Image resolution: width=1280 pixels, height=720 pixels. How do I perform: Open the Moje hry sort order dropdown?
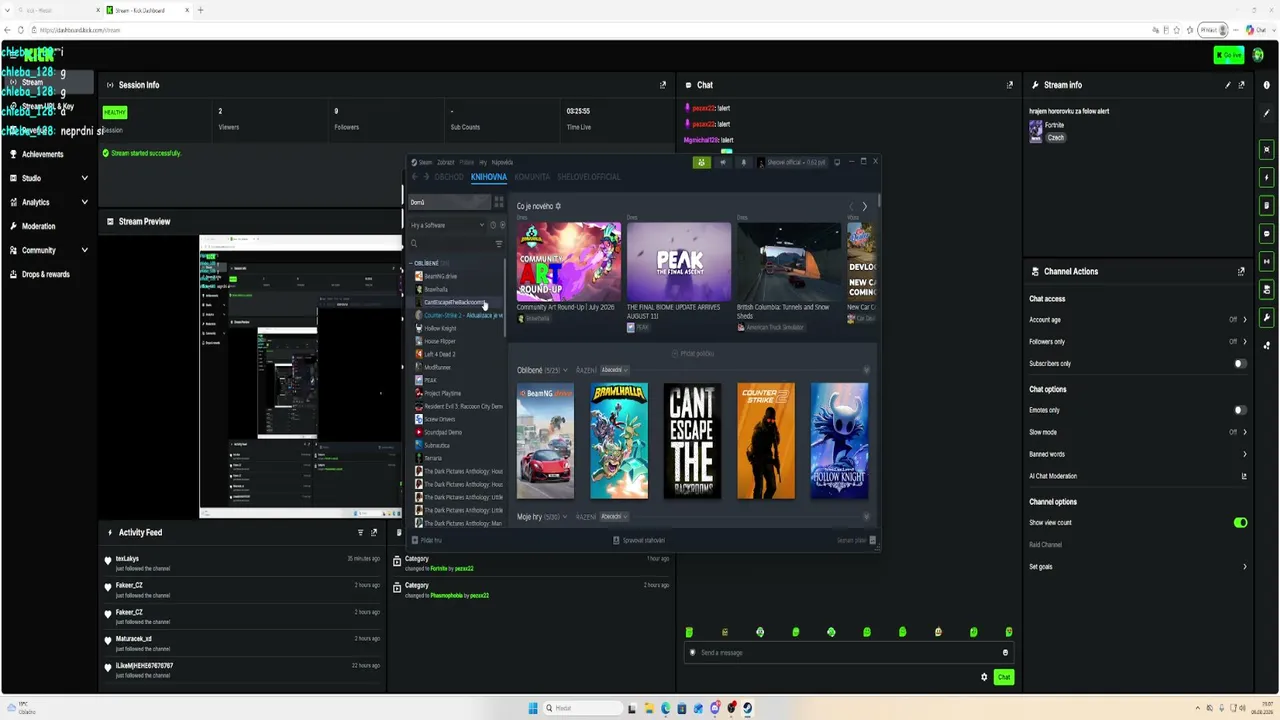(613, 517)
